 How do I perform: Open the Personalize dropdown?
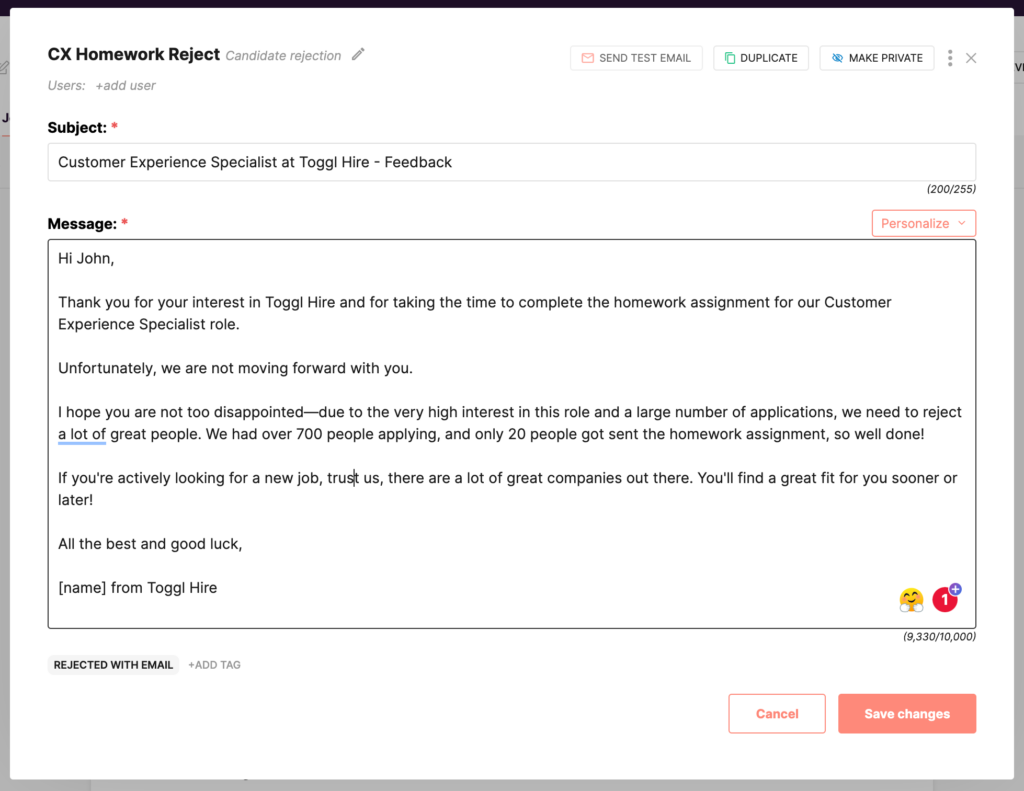922,223
